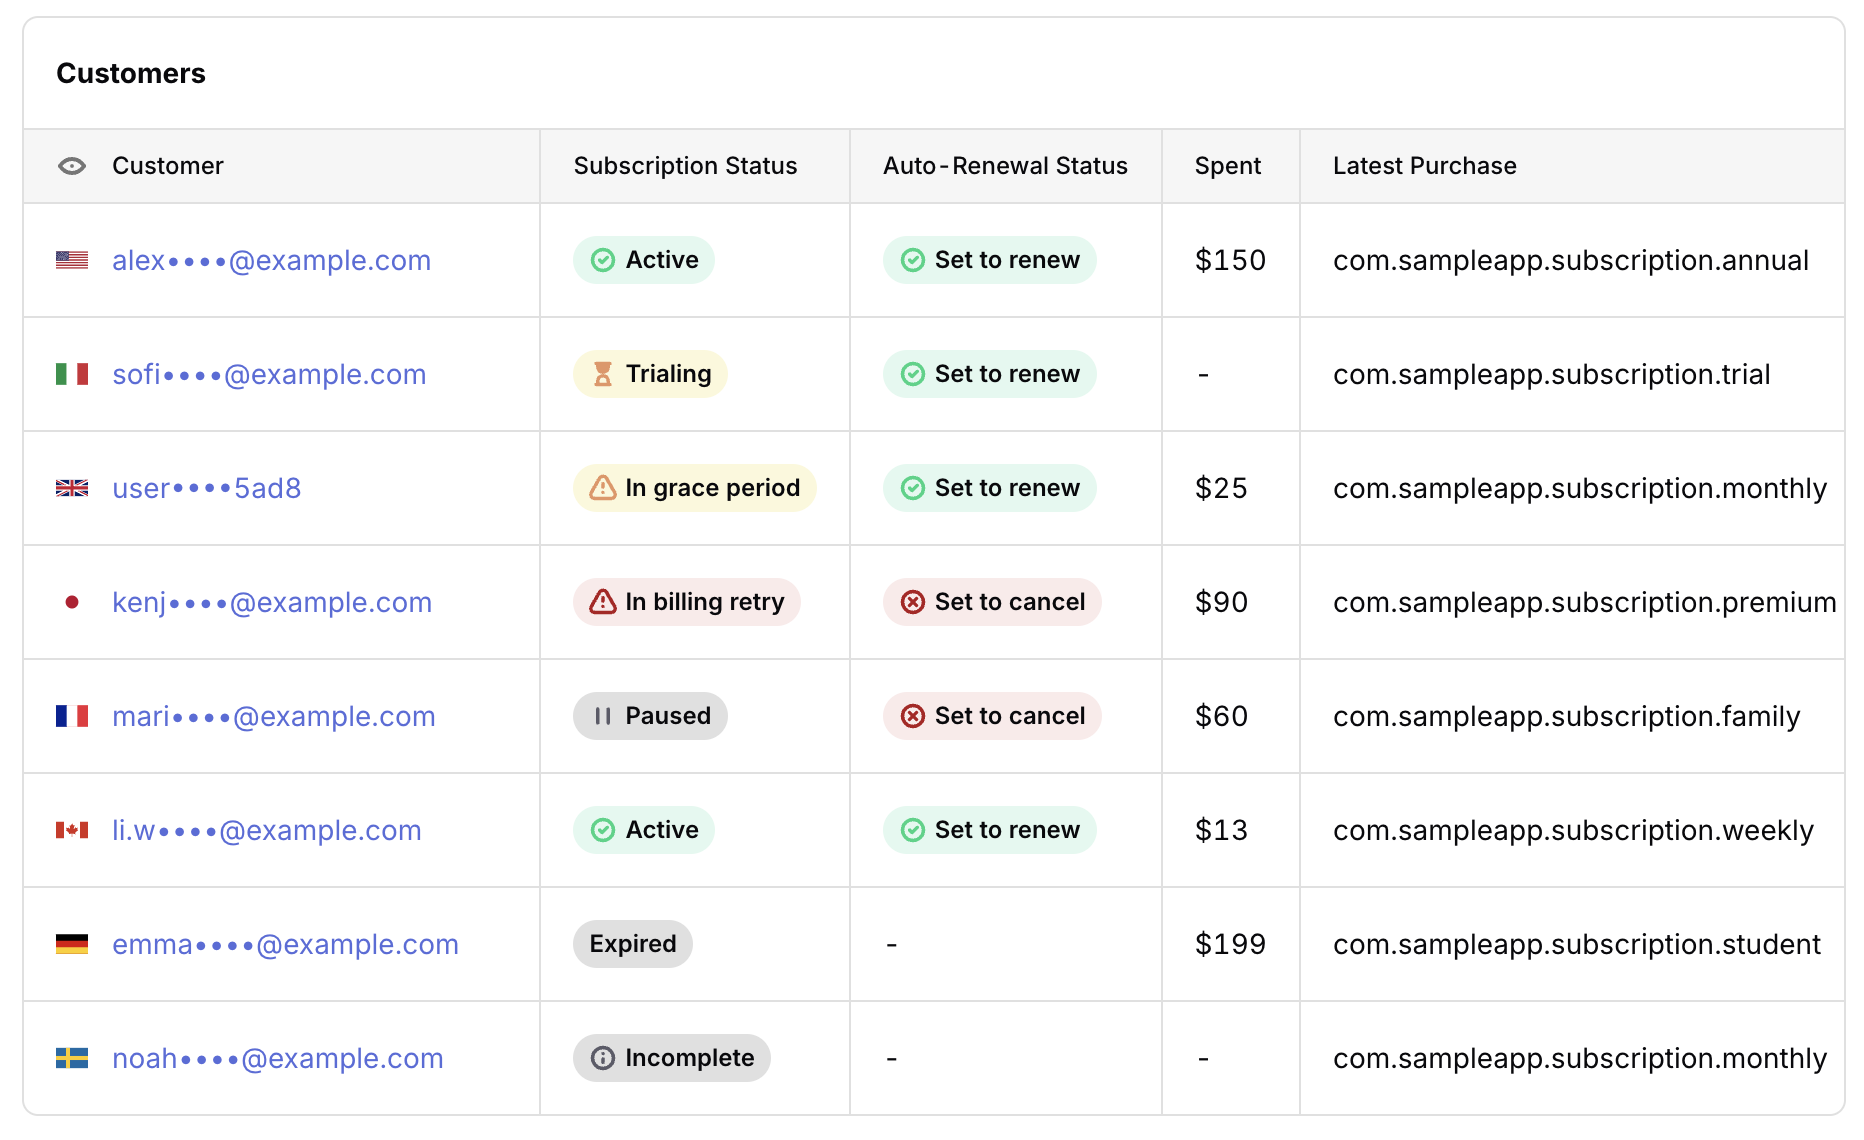Click the $60 spent value
This screenshot has height=1140, width=1864.
click(1222, 716)
